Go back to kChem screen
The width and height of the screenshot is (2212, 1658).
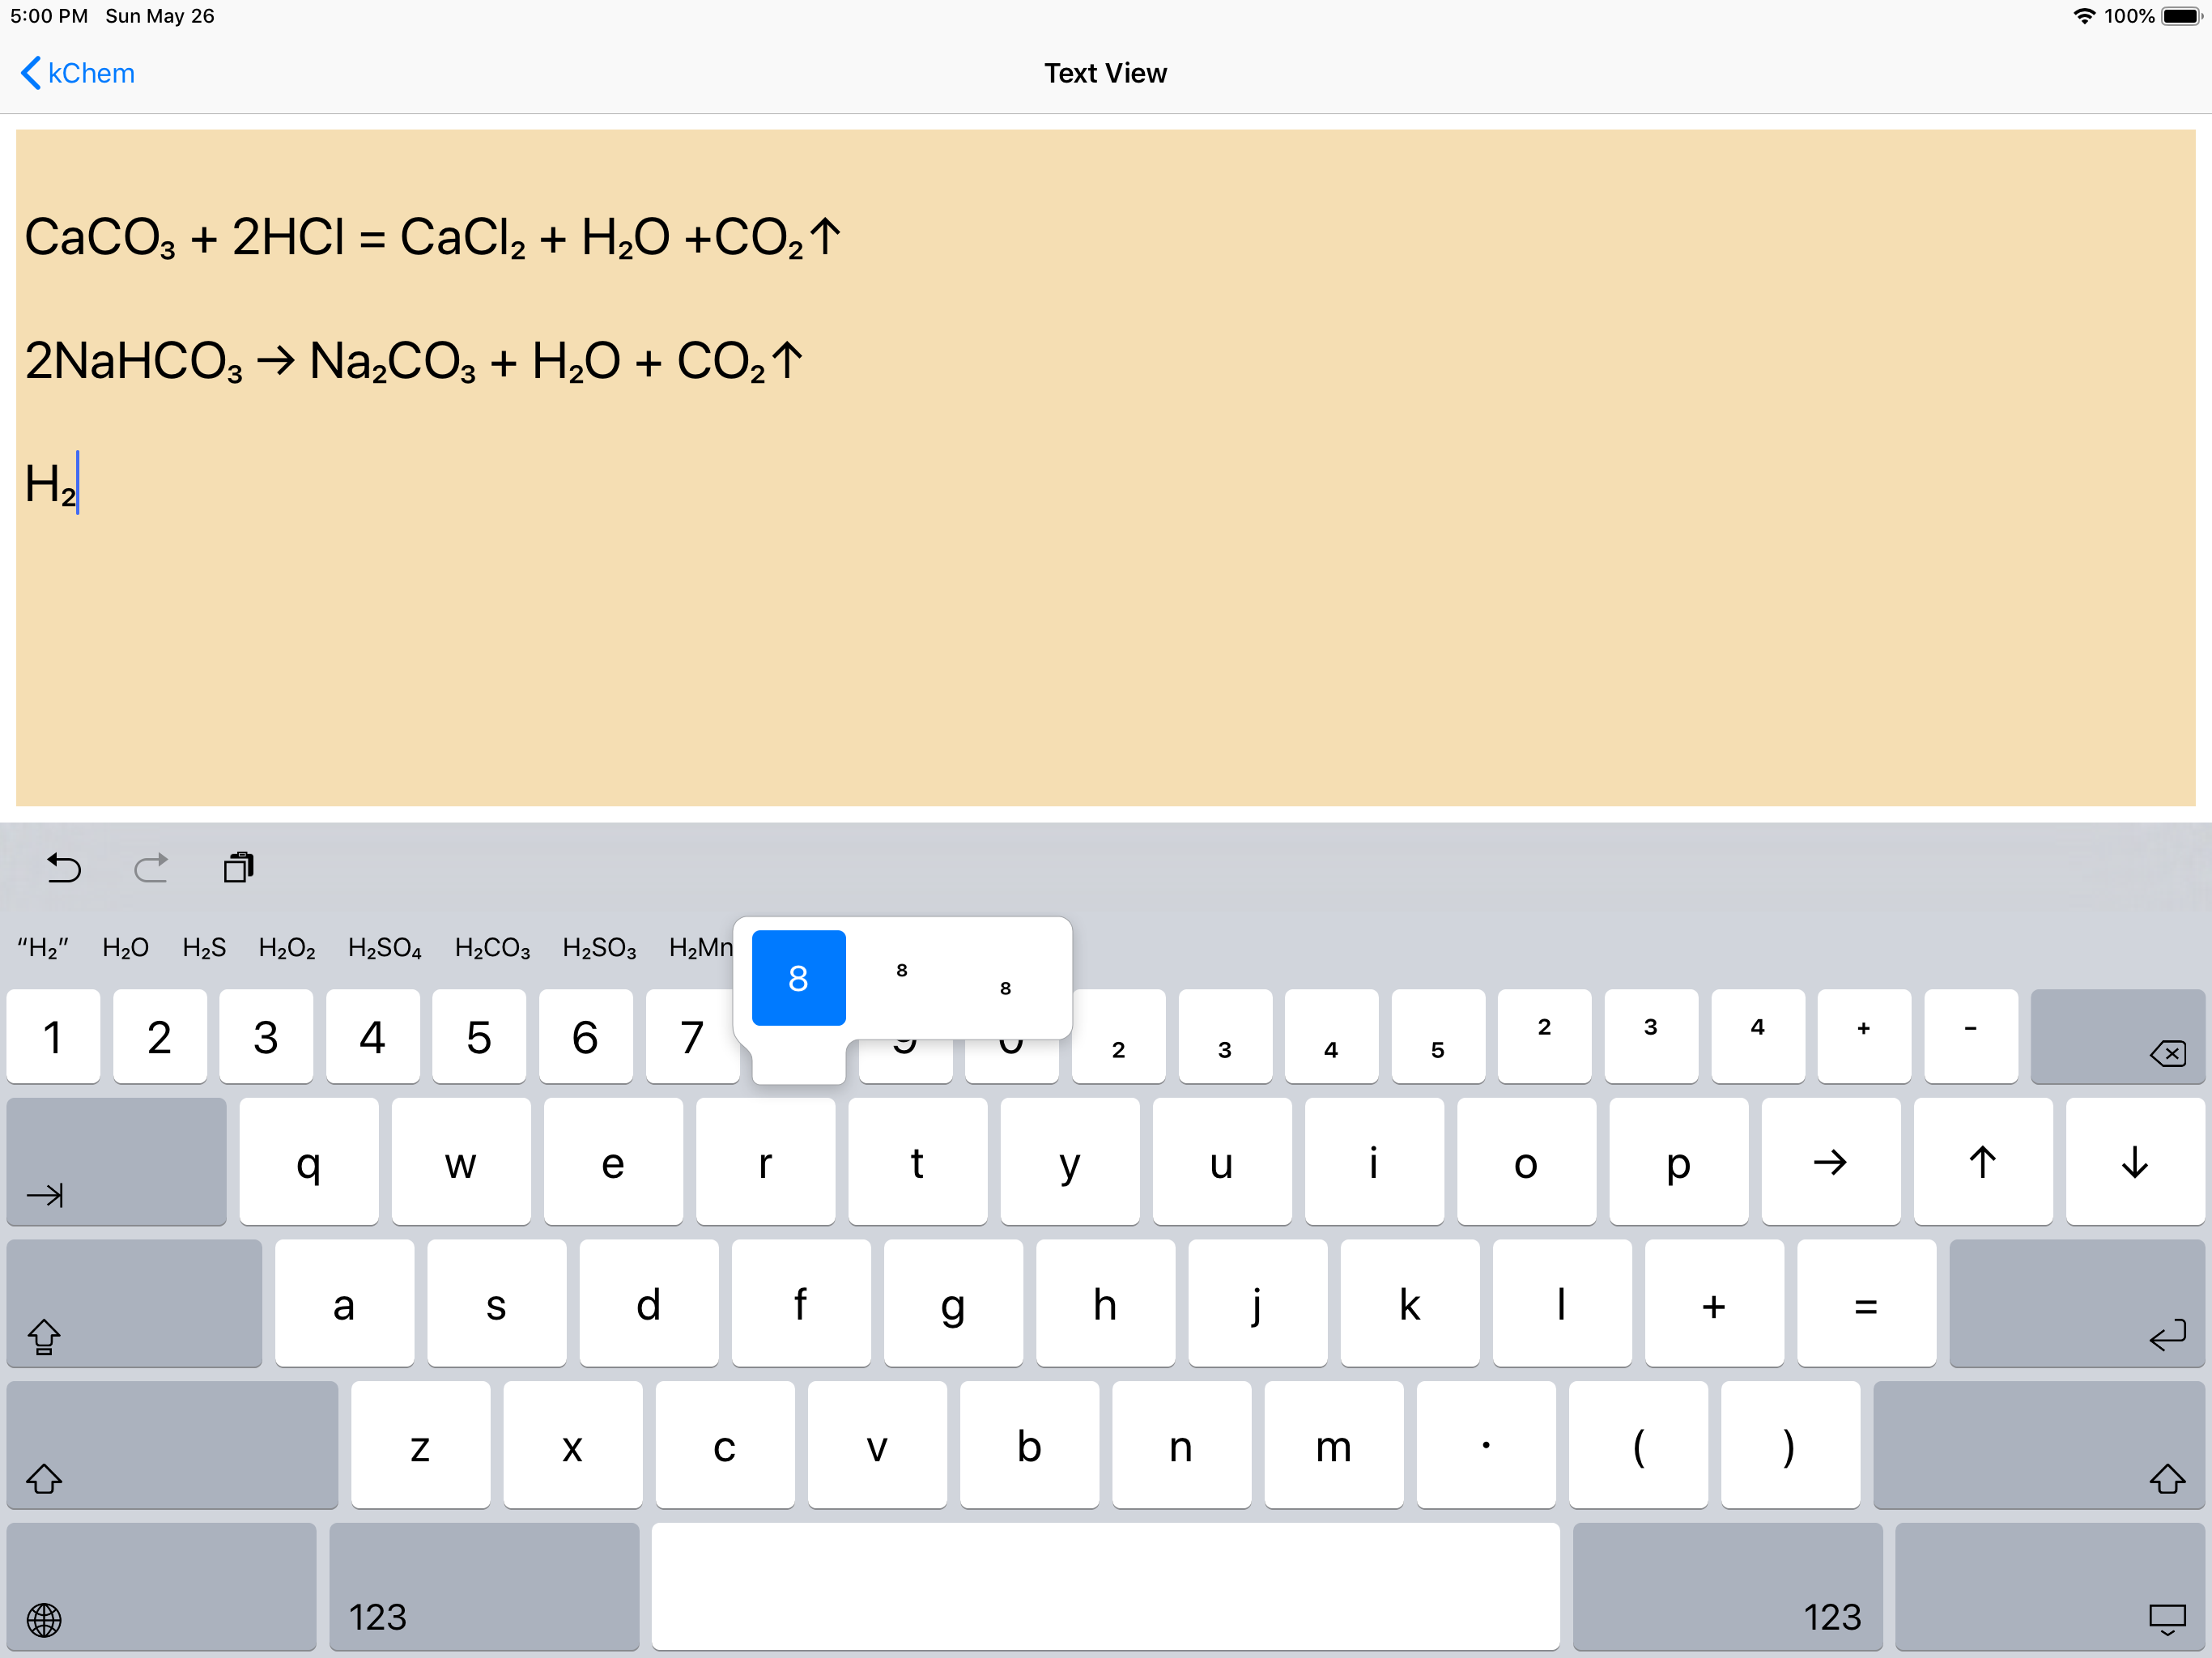pos(78,73)
